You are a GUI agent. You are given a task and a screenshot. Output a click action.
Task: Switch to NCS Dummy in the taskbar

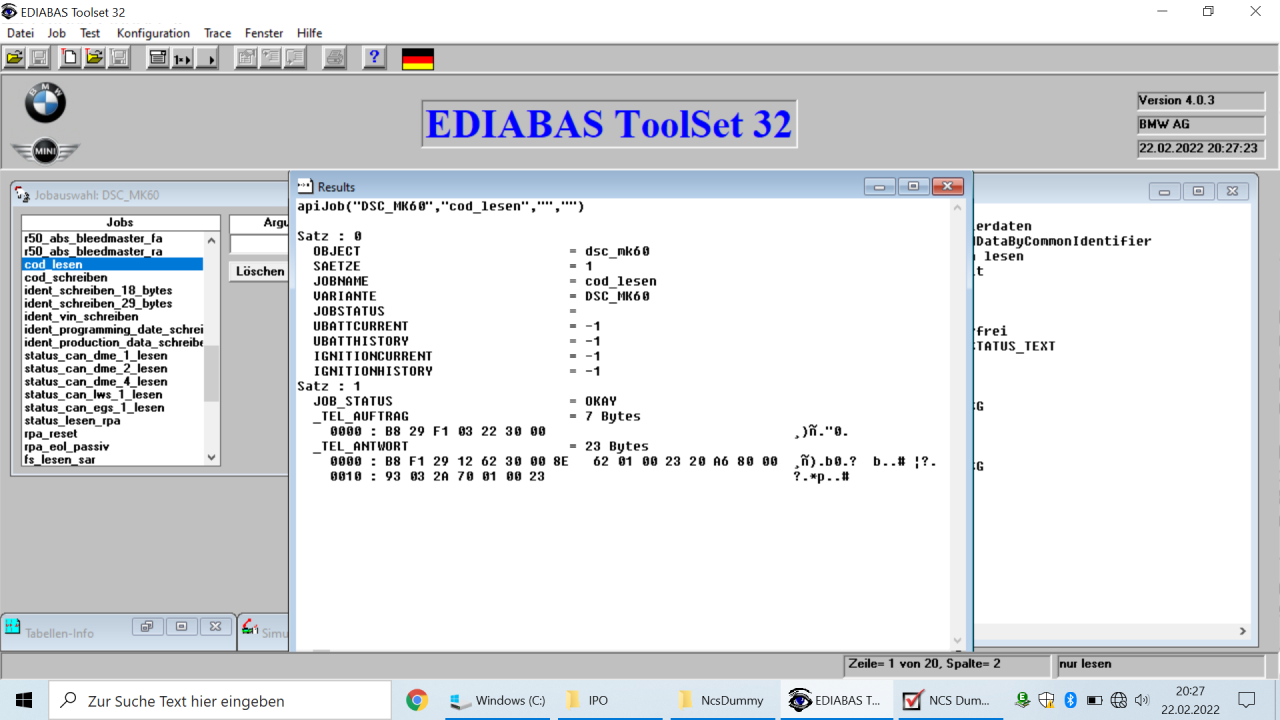[946, 700]
